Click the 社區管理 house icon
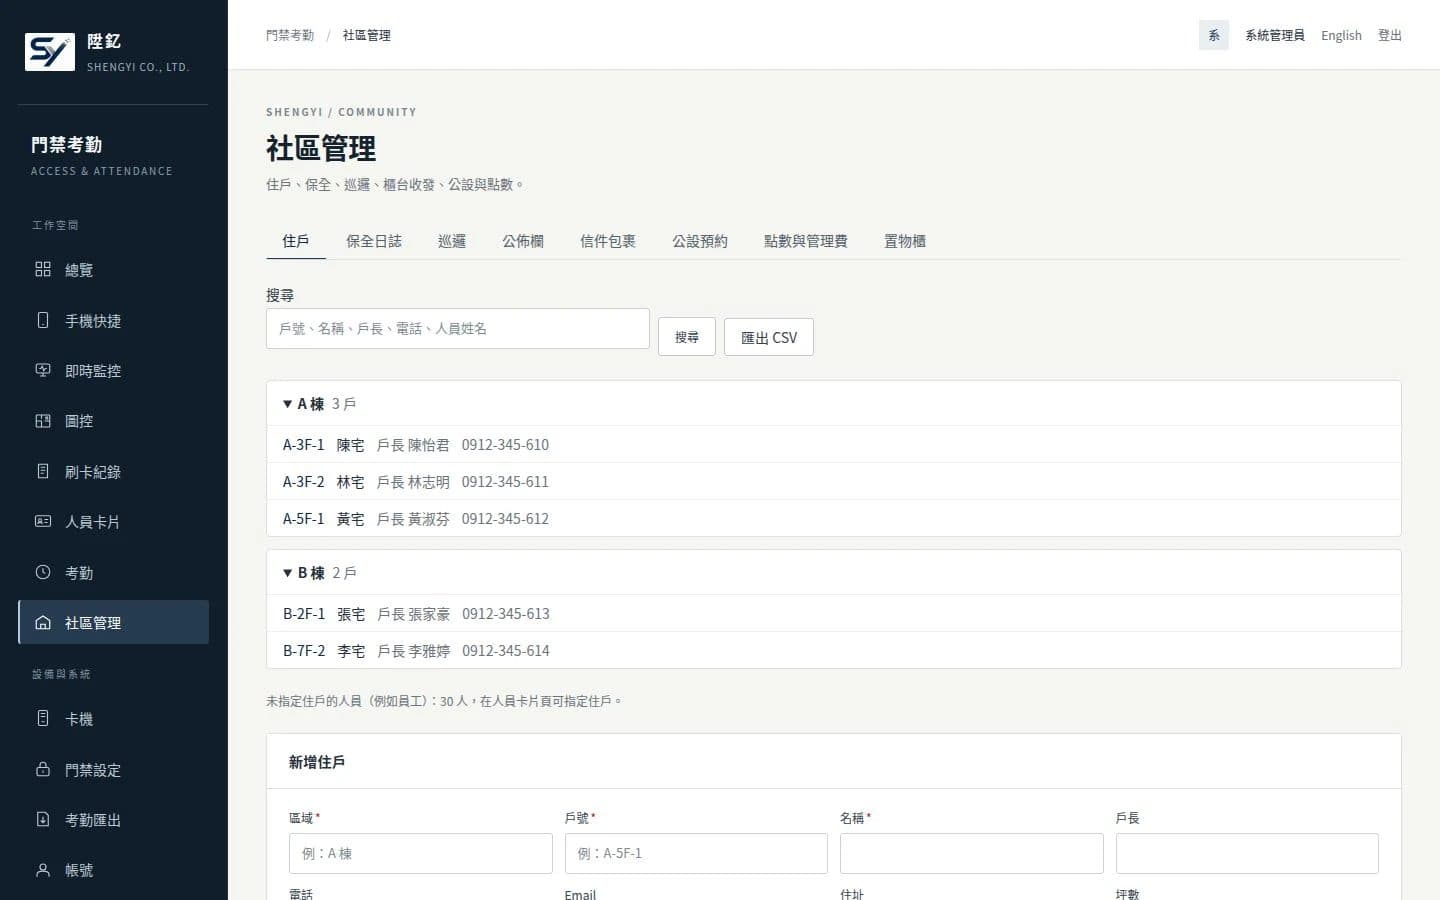This screenshot has height=900, width=1440. click(x=43, y=622)
